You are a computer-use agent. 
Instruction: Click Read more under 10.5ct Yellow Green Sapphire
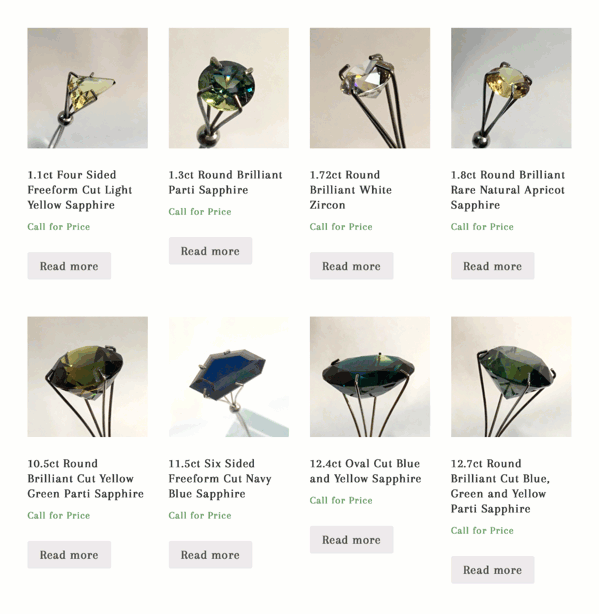pos(69,554)
